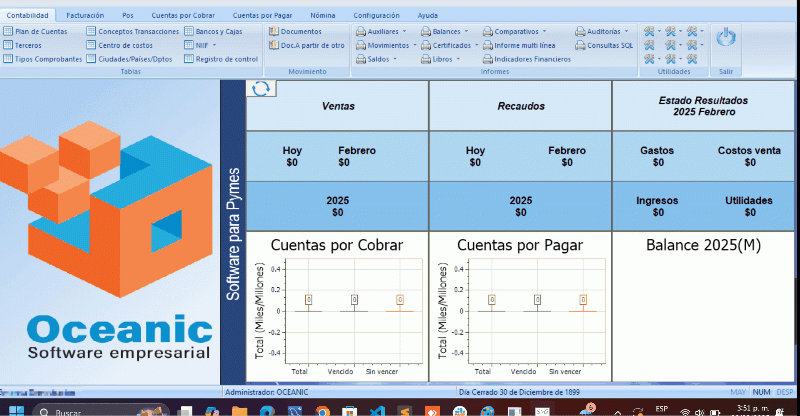Open Doc.A partir de otro
800x416 pixels.
pyautogui.click(x=306, y=46)
